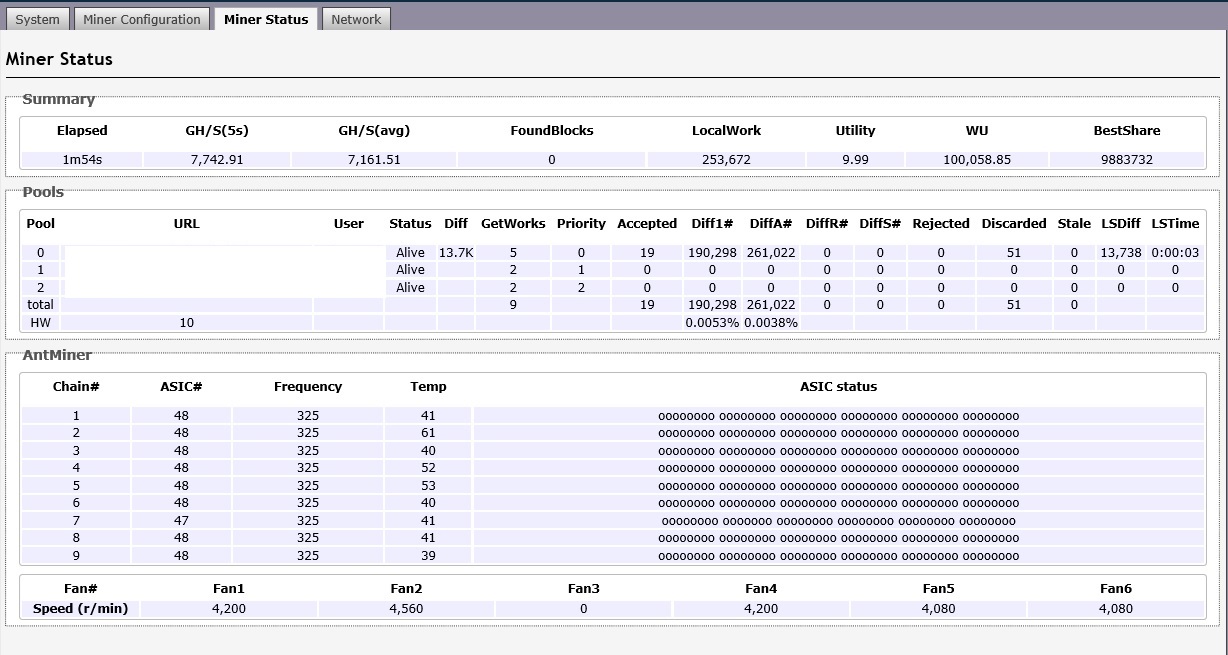1228x655 pixels.
Task: Click the Fan3 speed value 0
Action: [x=583, y=609]
